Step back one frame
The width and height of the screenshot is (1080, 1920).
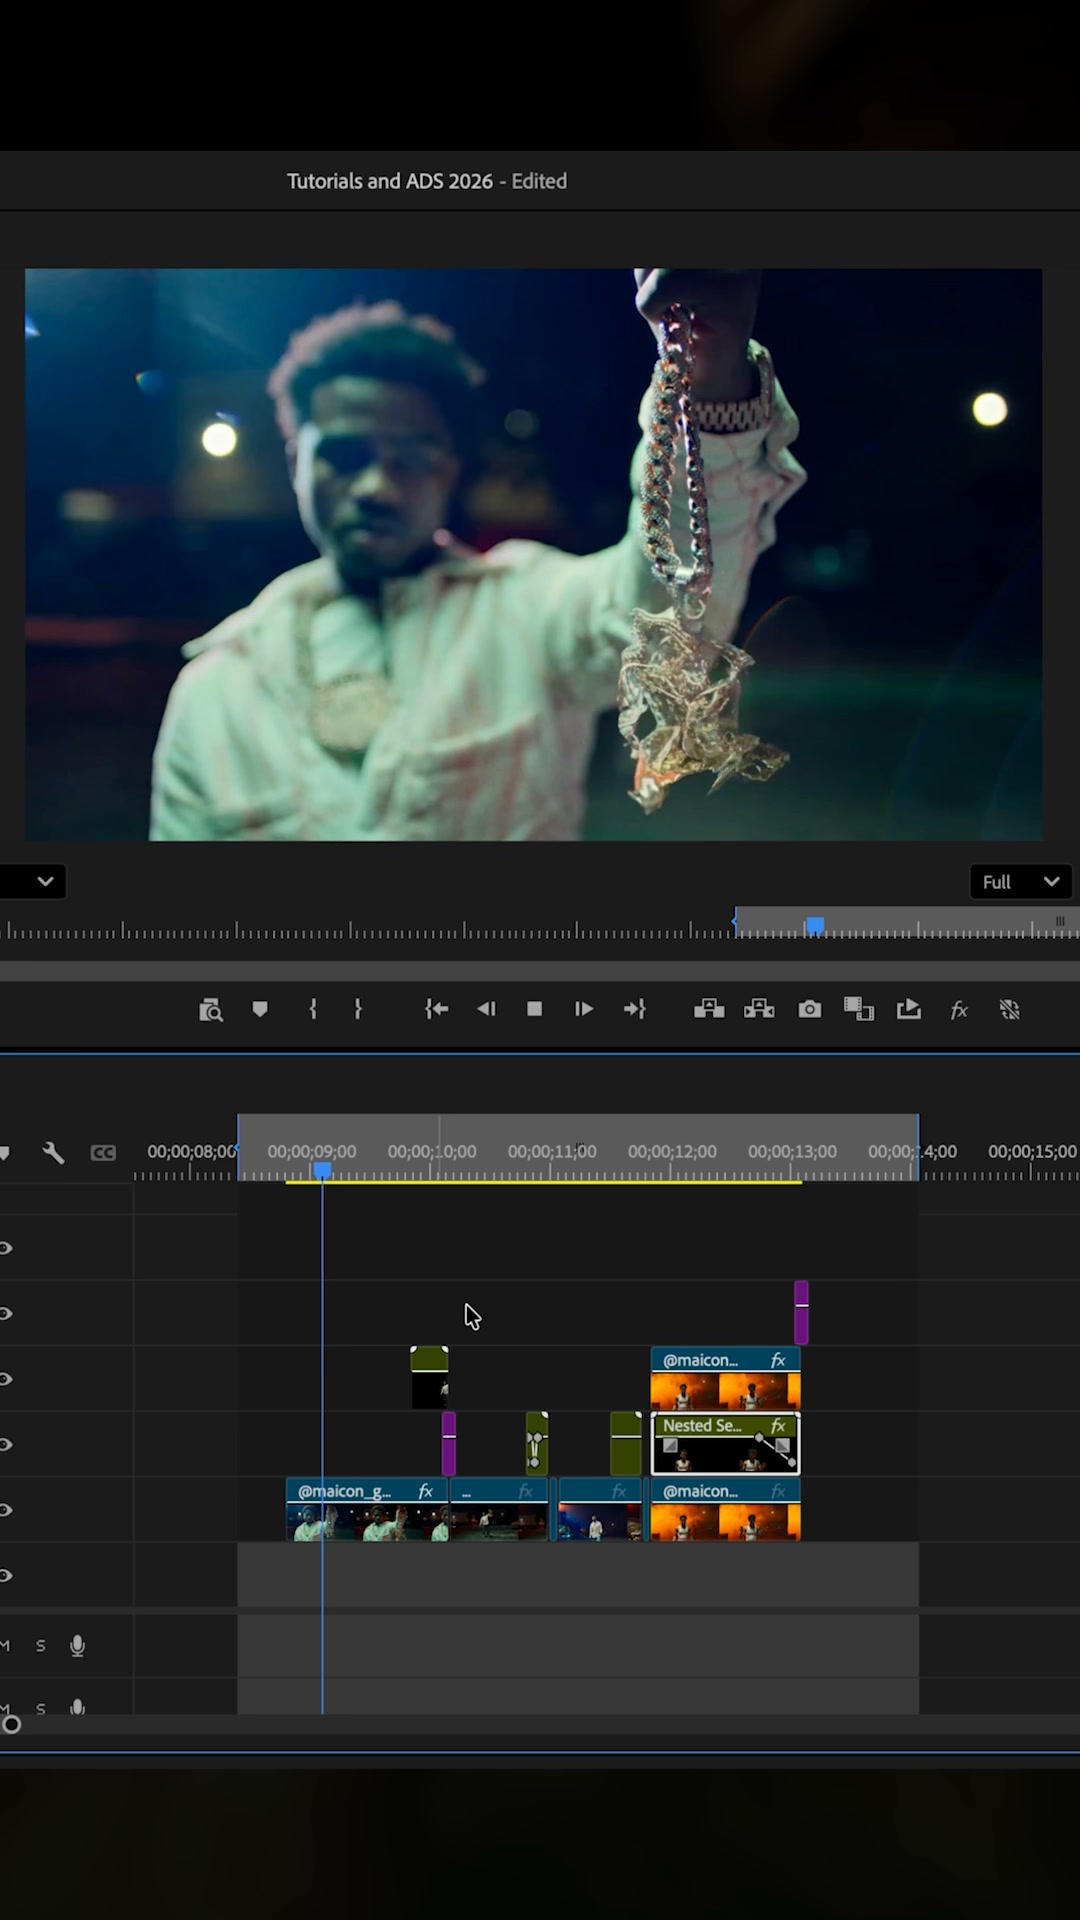click(486, 1009)
